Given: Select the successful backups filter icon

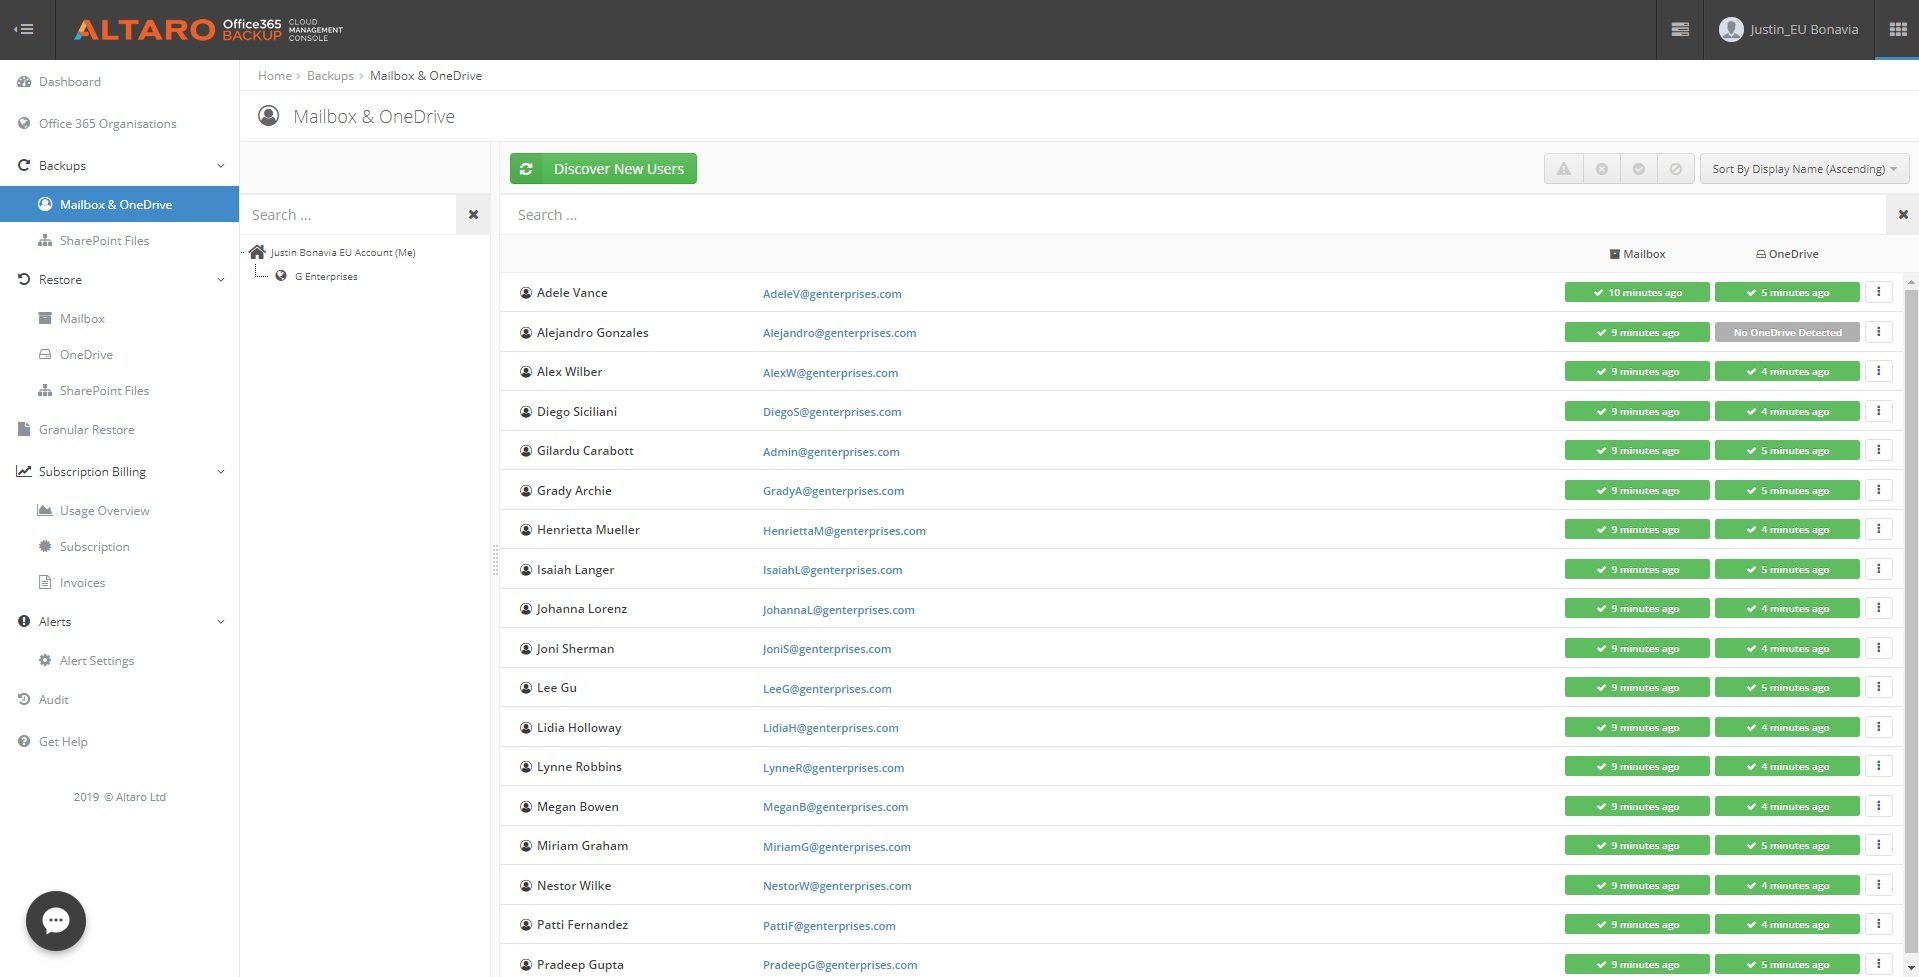Looking at the screenshot, I should pyautogui.click(x=1639, y=168).
